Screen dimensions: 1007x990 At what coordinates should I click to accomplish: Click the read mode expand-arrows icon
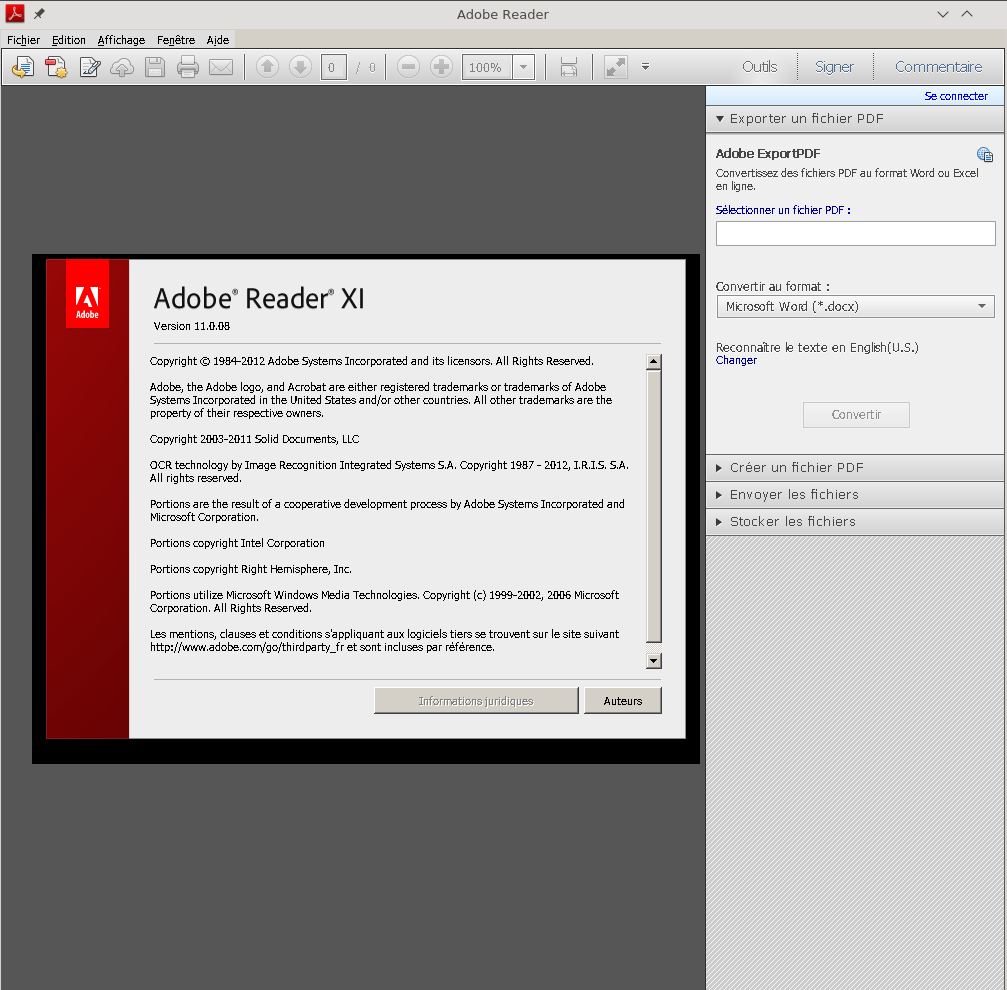point(616,67)
